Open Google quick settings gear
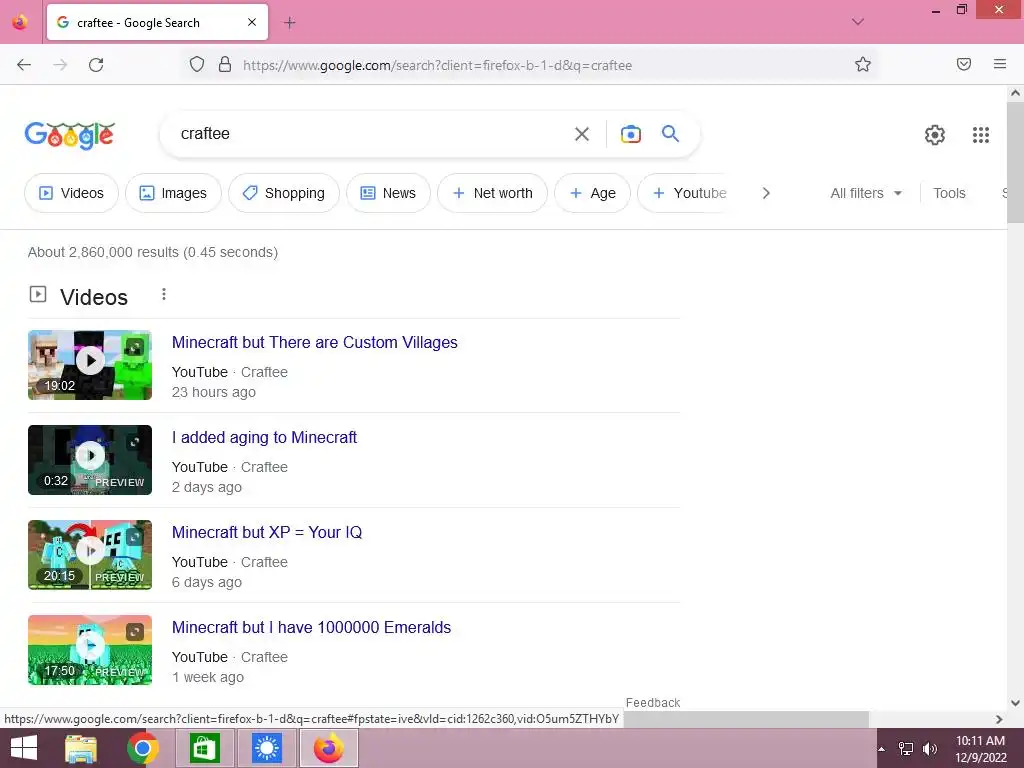Screen dimensions: 1024x768 (935, 135)
